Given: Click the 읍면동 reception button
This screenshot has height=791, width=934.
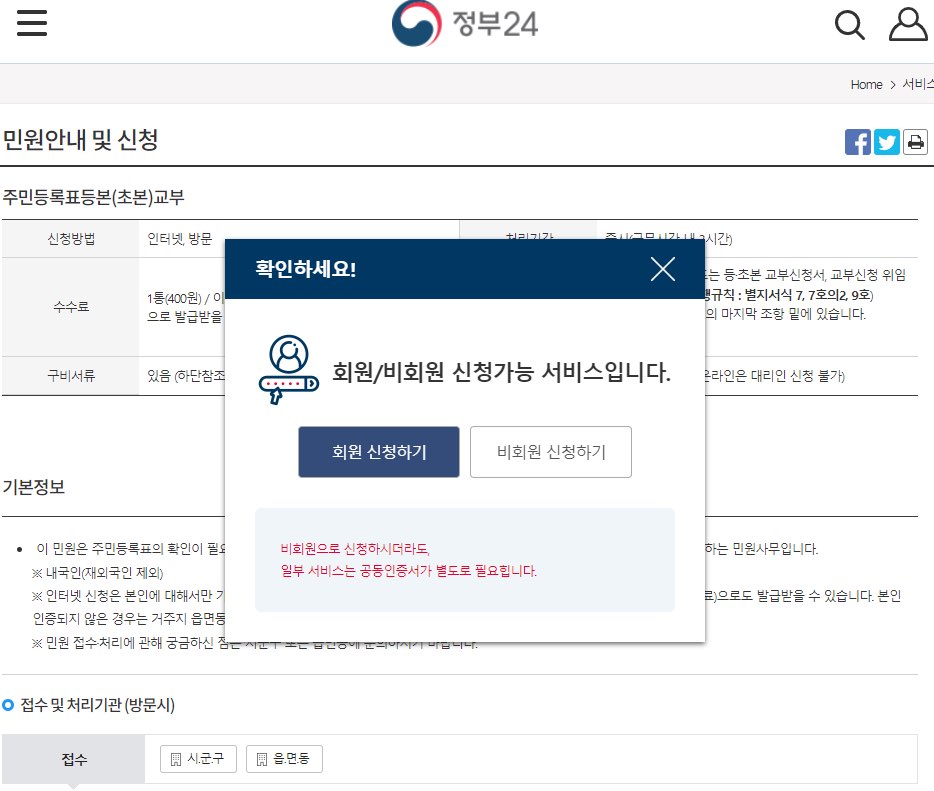Looking at the screenshot, I should tap(283, 758).
